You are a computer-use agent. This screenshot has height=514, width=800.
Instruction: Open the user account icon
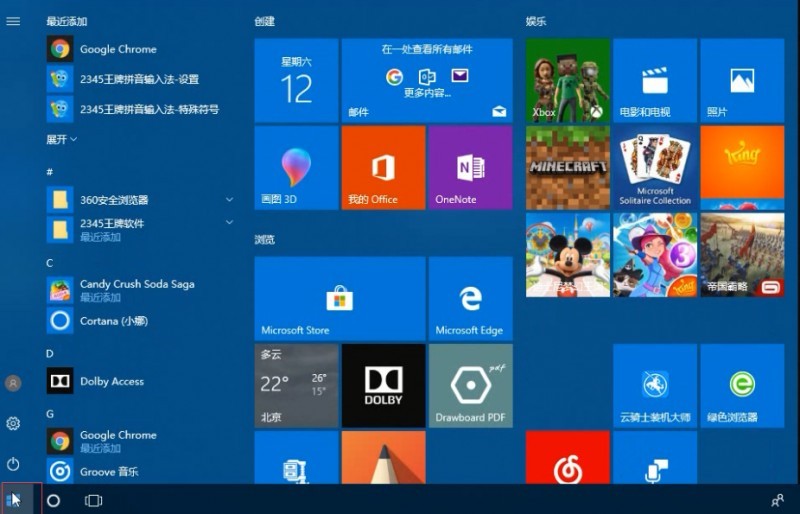click(x=13, y=382)
